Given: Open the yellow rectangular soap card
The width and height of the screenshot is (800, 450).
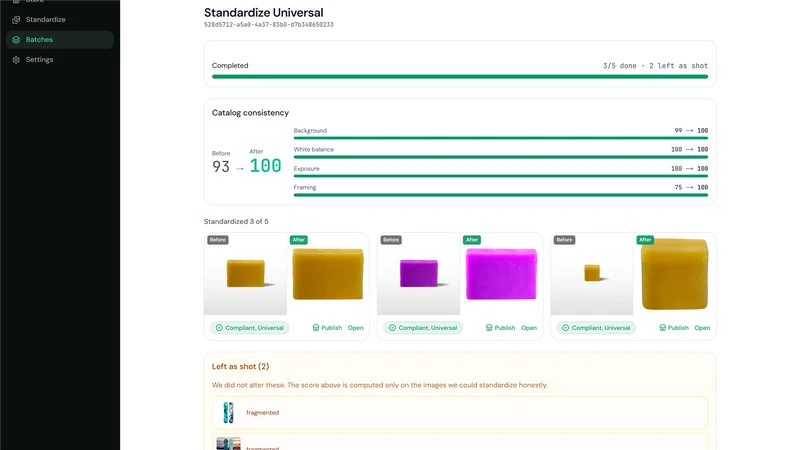Looking at the screenshot, I should tap(356, 328).
